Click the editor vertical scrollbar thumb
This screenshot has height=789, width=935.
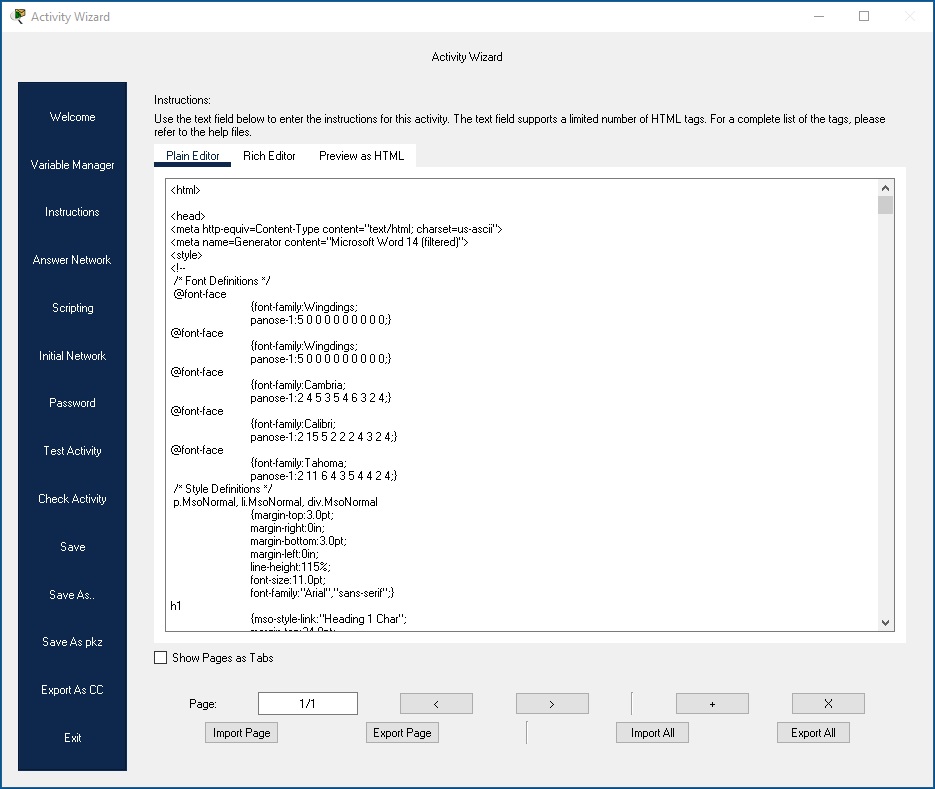tap(886, 205)
